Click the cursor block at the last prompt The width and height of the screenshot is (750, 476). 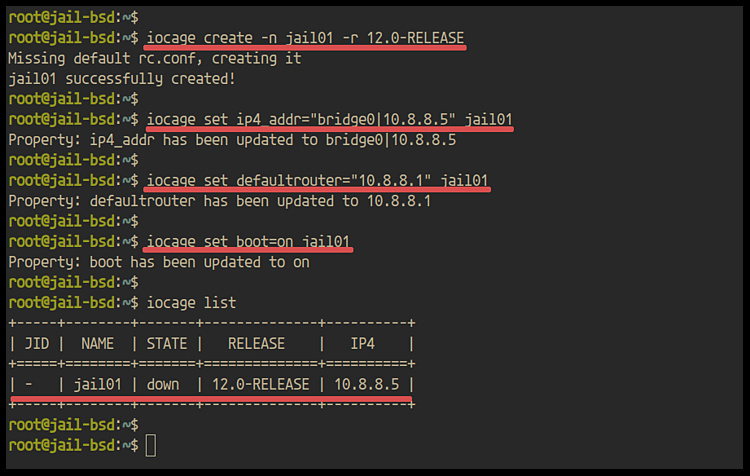pyautogui.click(x=151, y=445)
